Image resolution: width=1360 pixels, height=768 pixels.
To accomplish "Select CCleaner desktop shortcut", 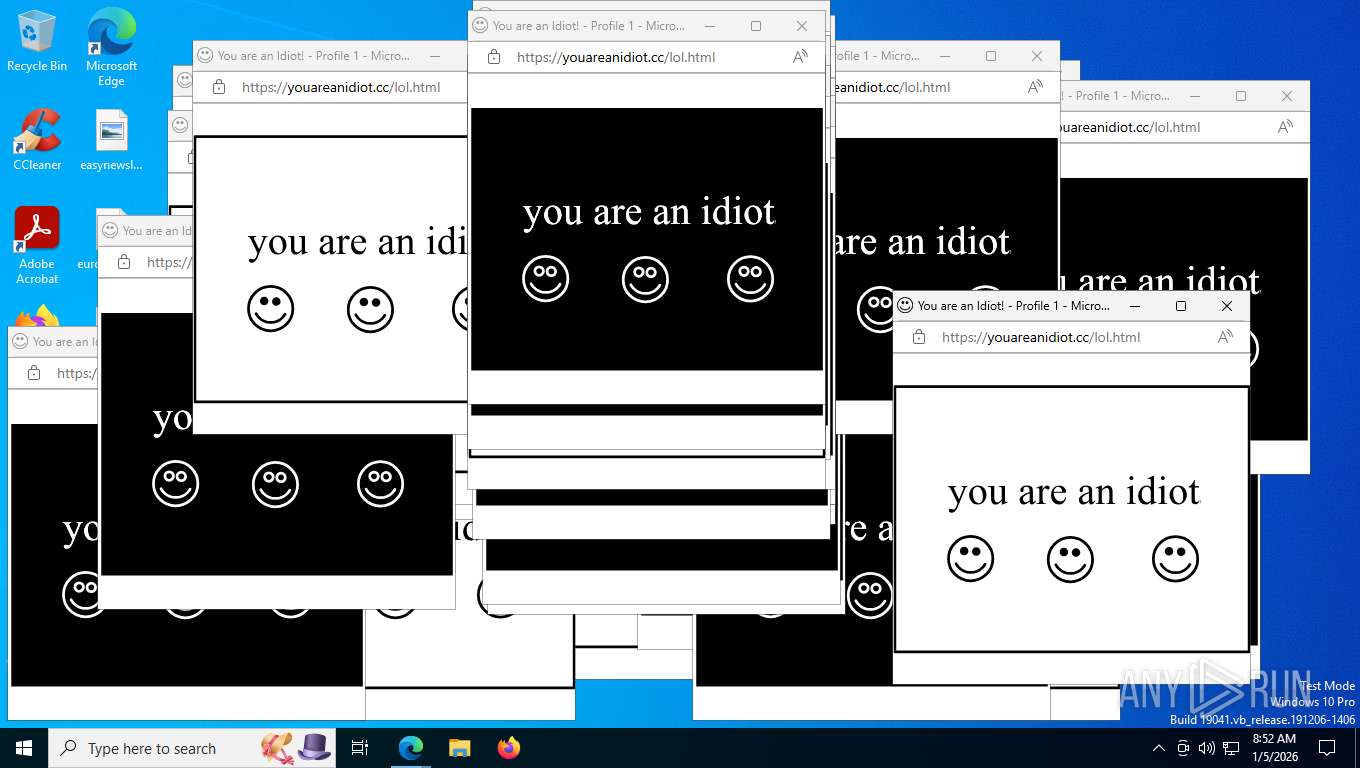I will click(37, 139).
